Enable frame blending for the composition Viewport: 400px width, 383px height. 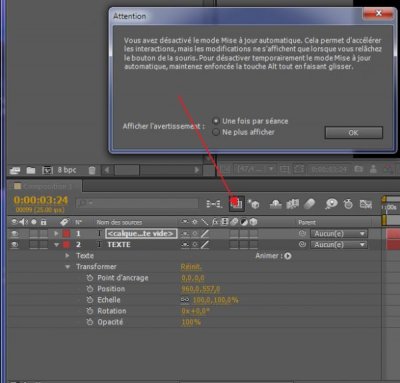coord(292,204)
